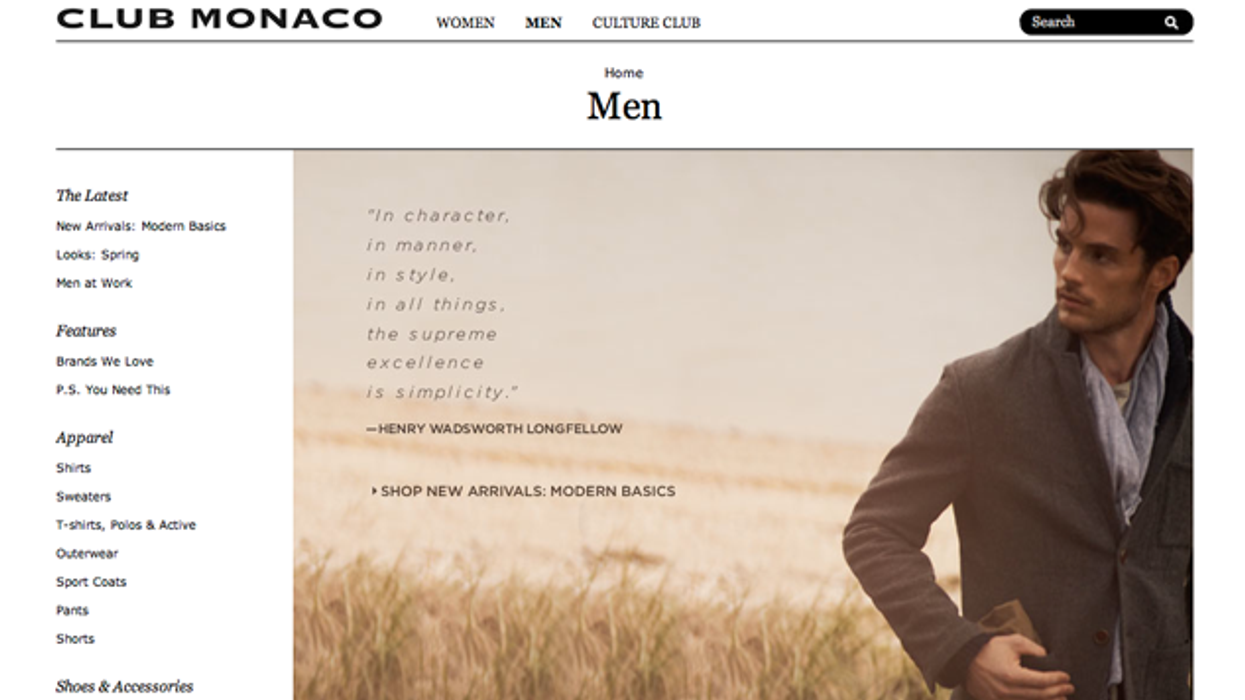The image size is (1245, 700).
Task: Browse the Pants category
Action: click(x=72, y=610)
